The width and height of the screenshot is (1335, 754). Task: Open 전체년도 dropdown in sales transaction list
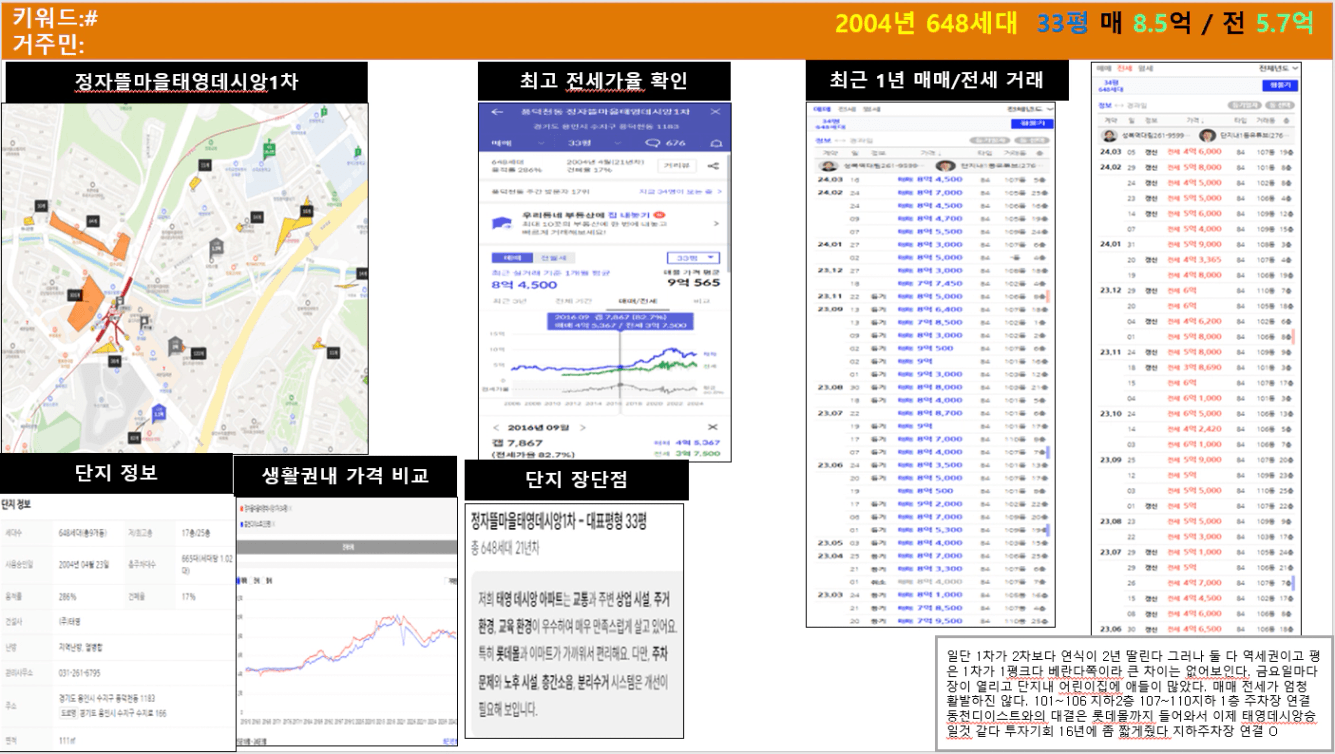[x=1030, y=109]
